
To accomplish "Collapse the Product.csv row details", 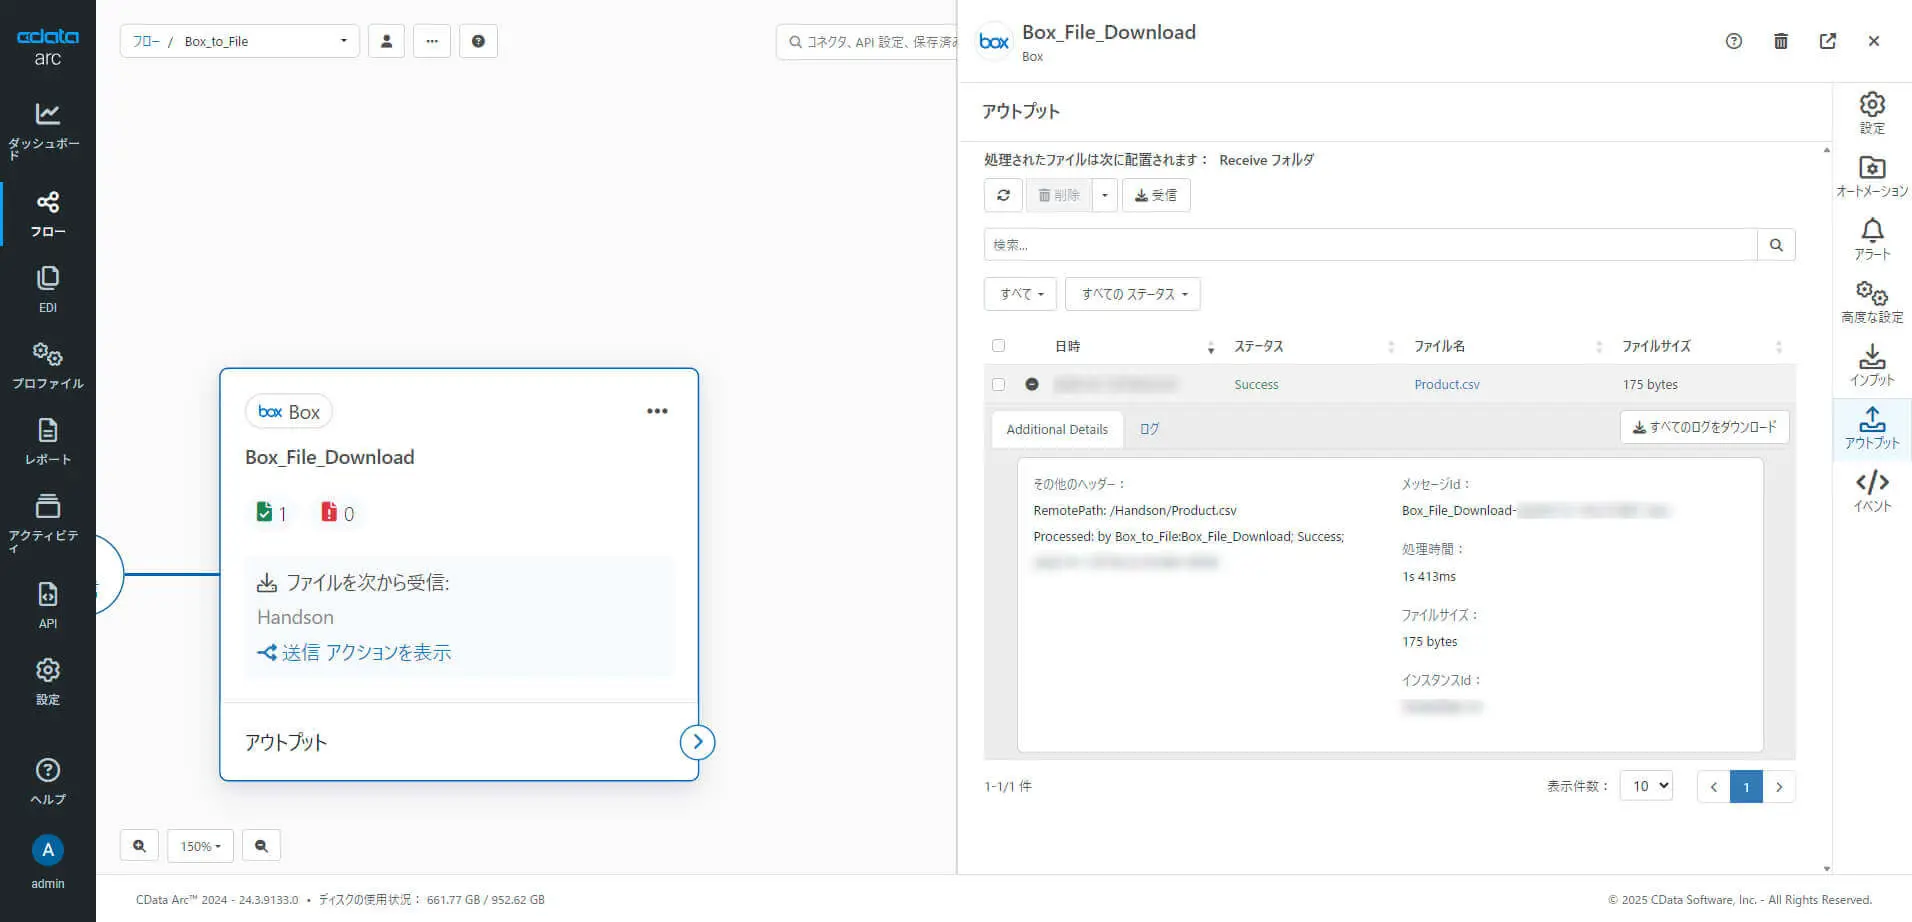I will (1032, 384).
